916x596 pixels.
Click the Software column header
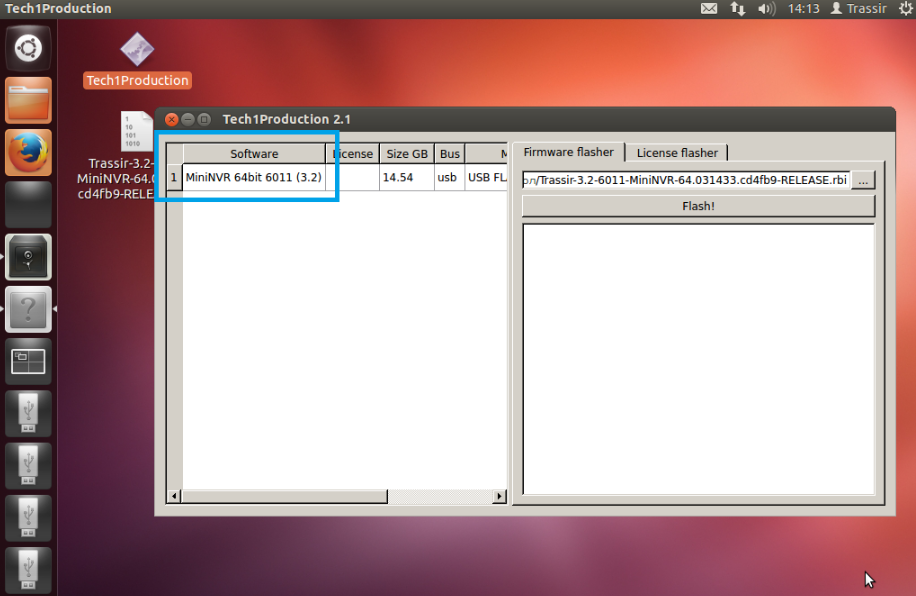pos(254,154)
